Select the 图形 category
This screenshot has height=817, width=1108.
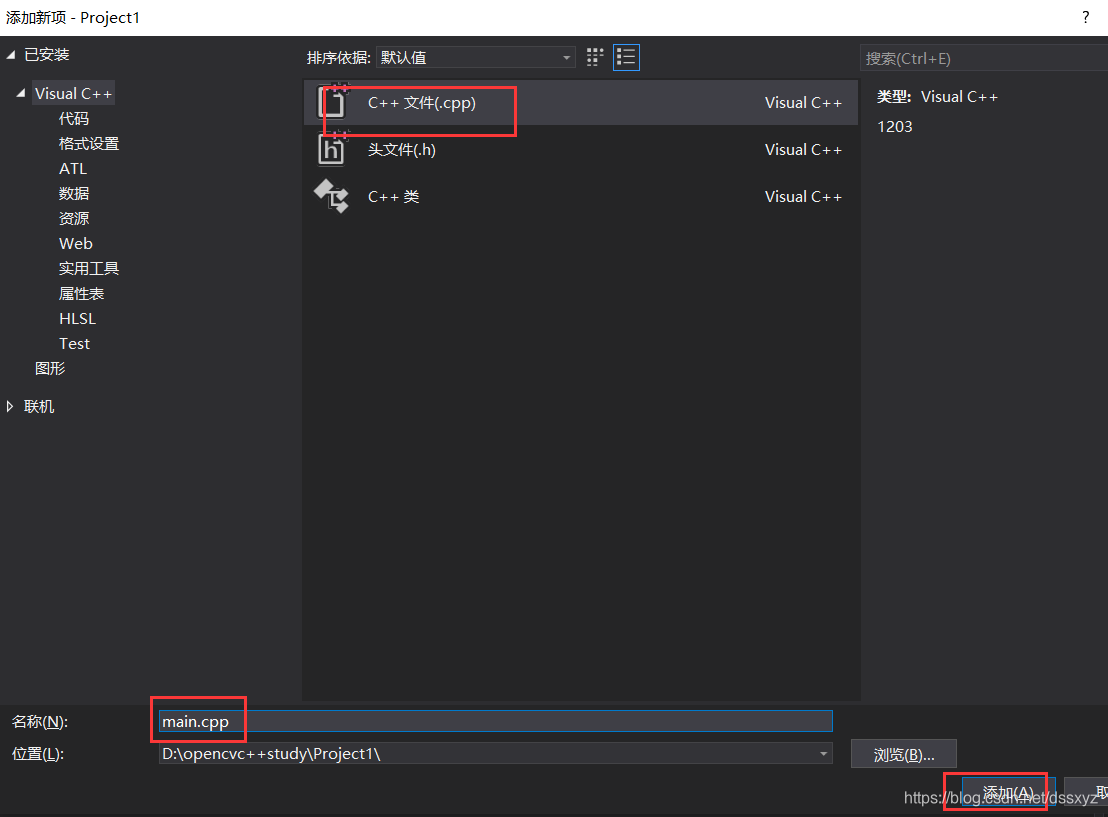(49, 368)
